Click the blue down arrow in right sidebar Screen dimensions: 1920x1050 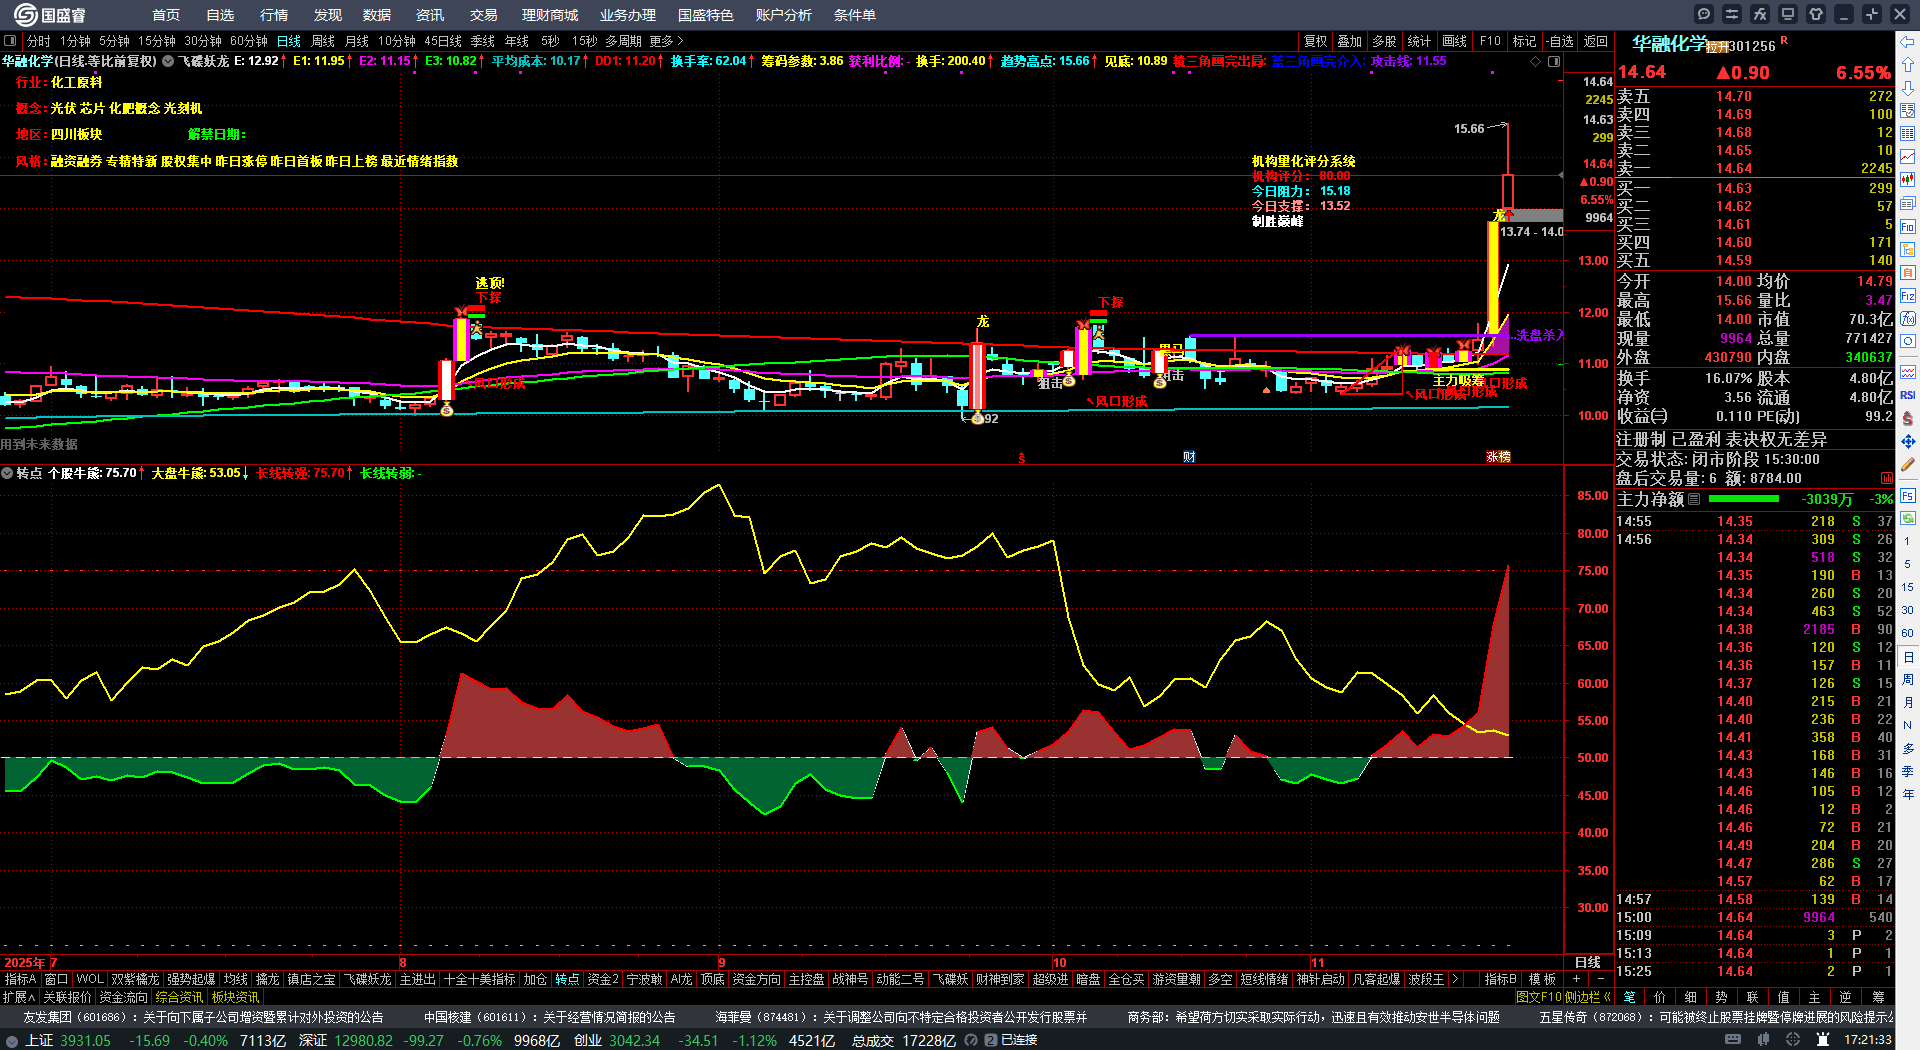click(x=1908, y=88)
